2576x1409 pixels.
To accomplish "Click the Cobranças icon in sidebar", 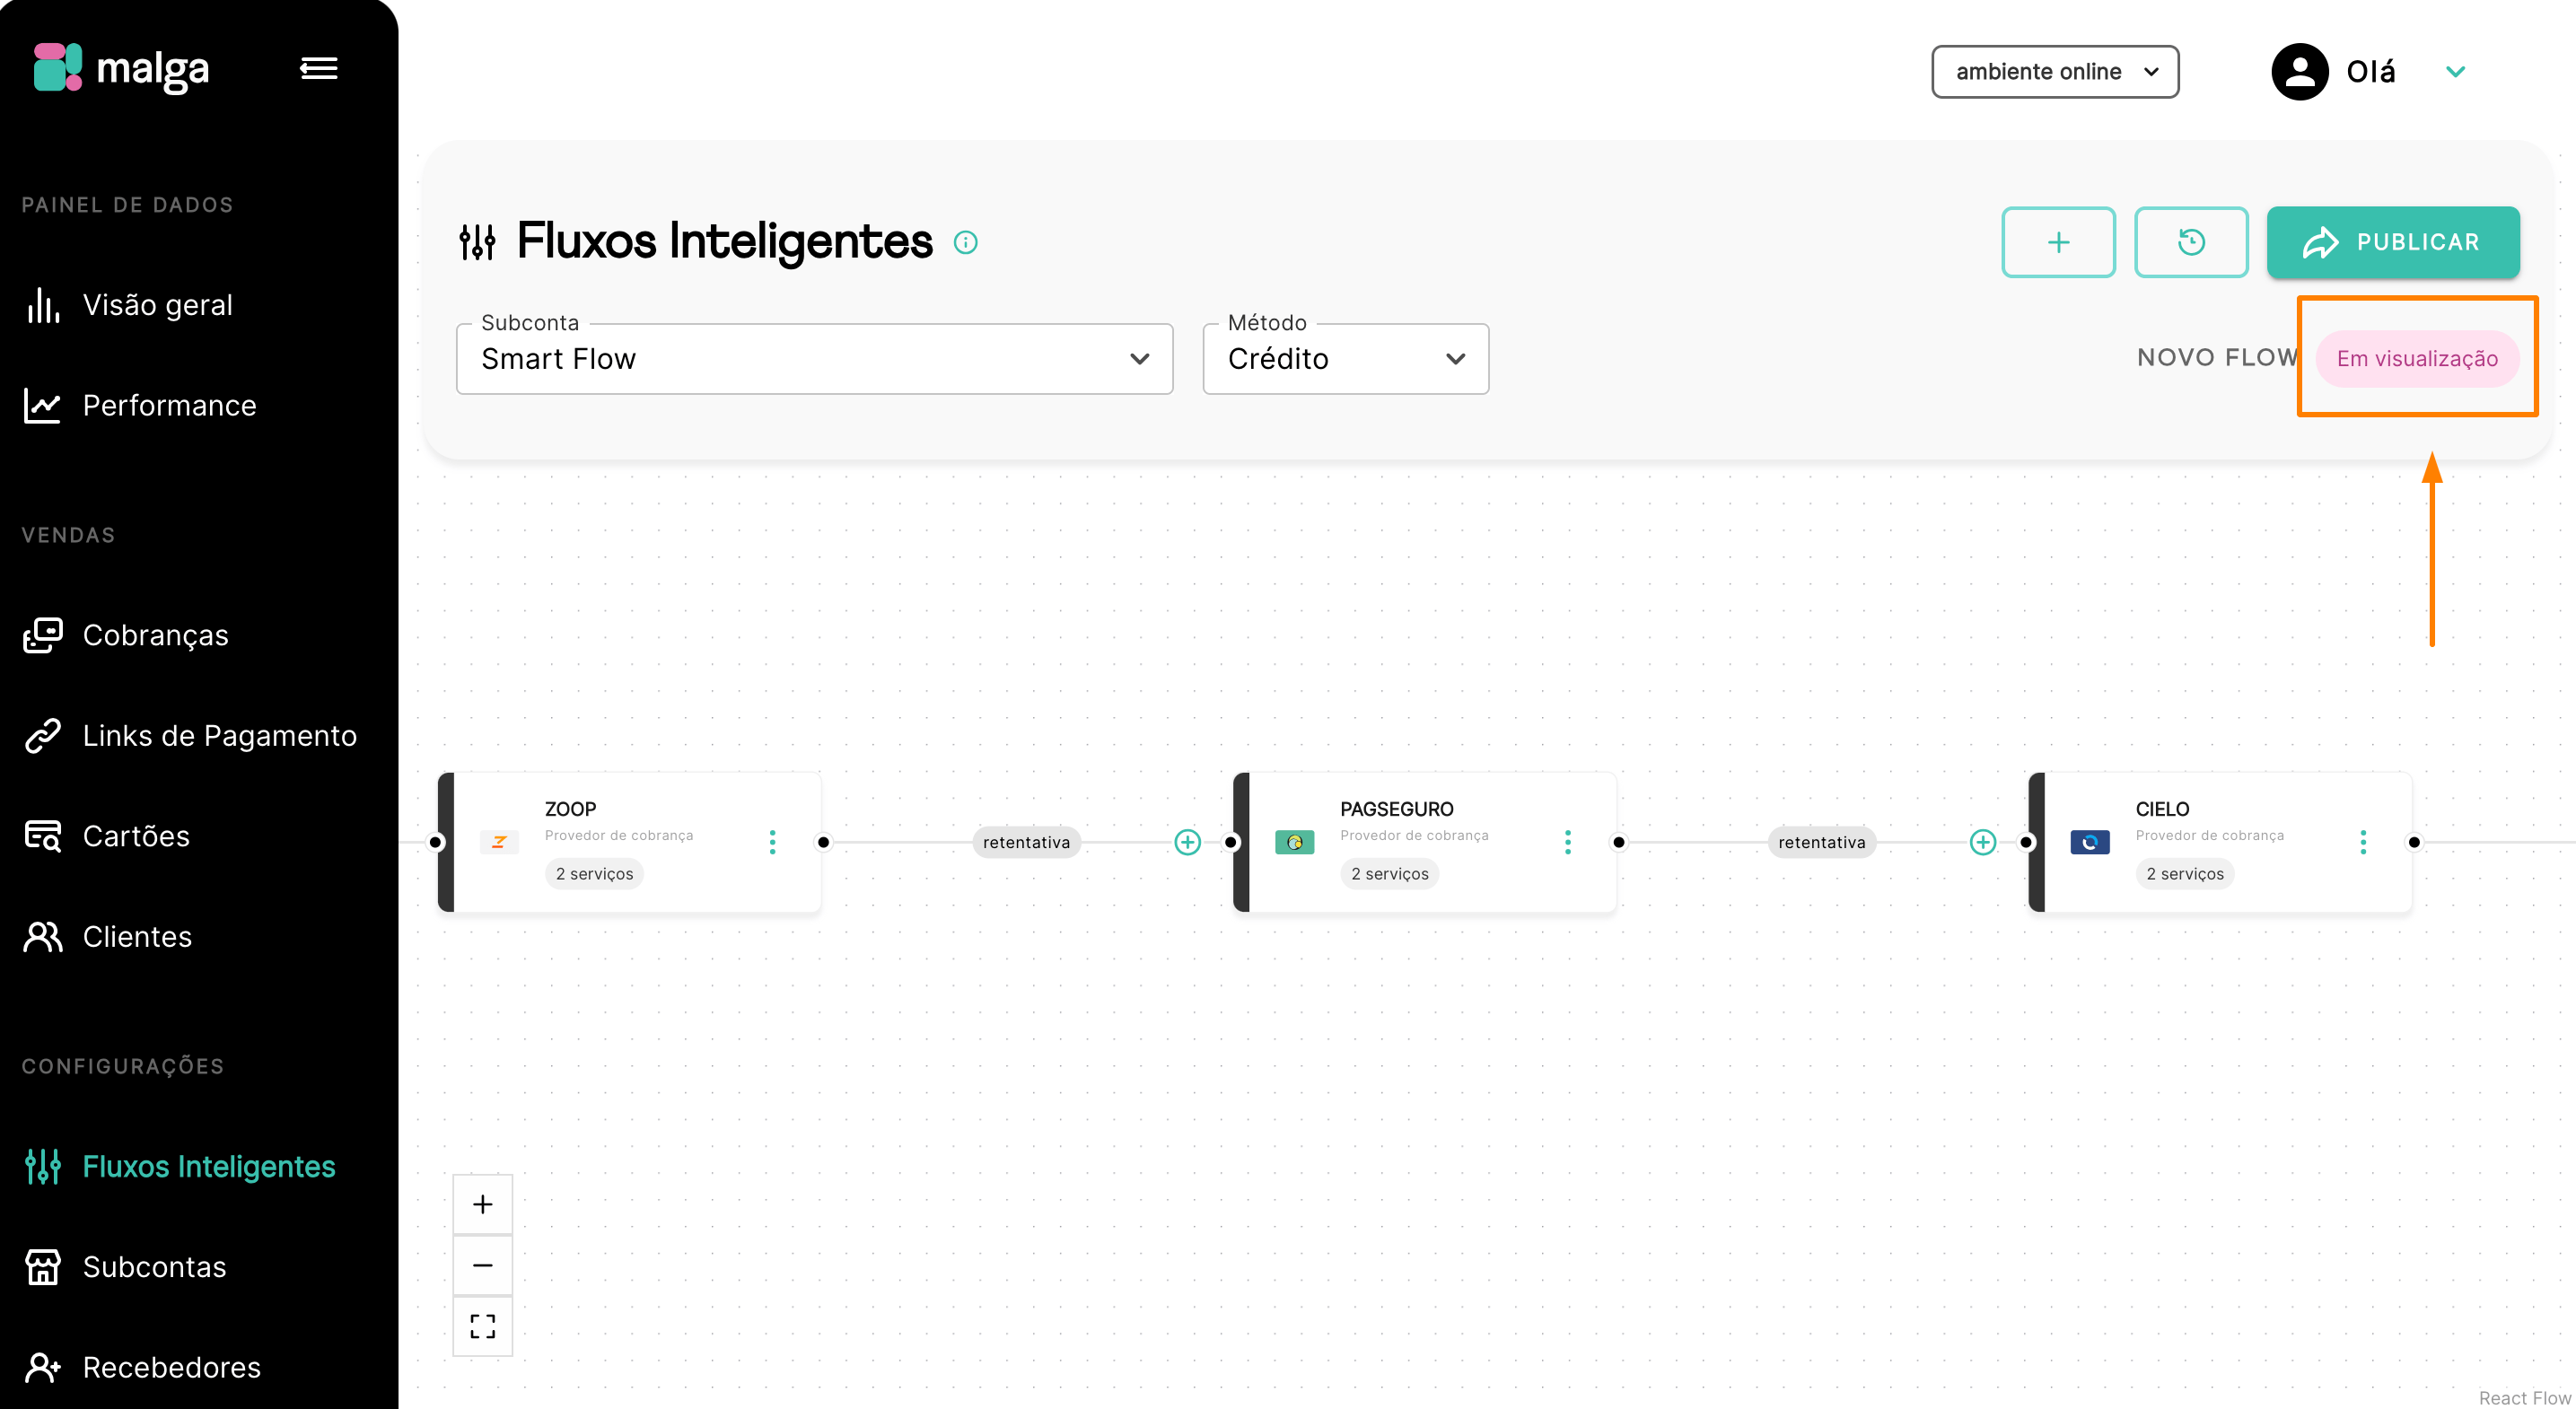I will click(x=43, y=635).
